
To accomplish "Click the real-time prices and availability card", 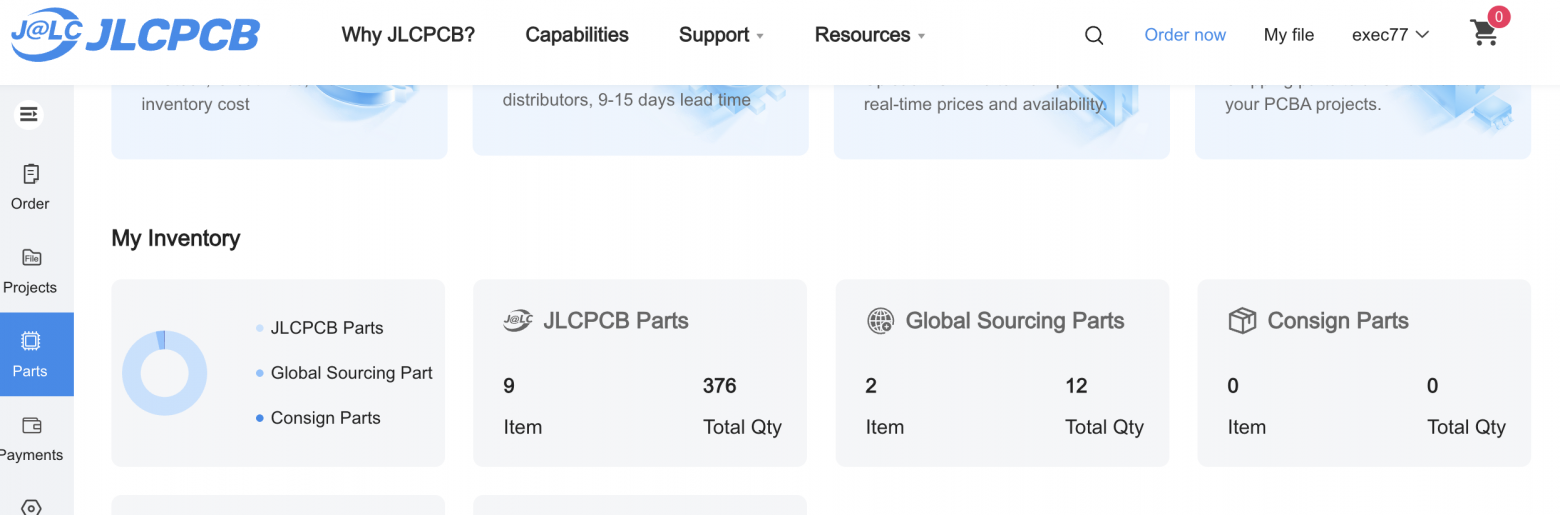I will click(x=1001, y=122).
